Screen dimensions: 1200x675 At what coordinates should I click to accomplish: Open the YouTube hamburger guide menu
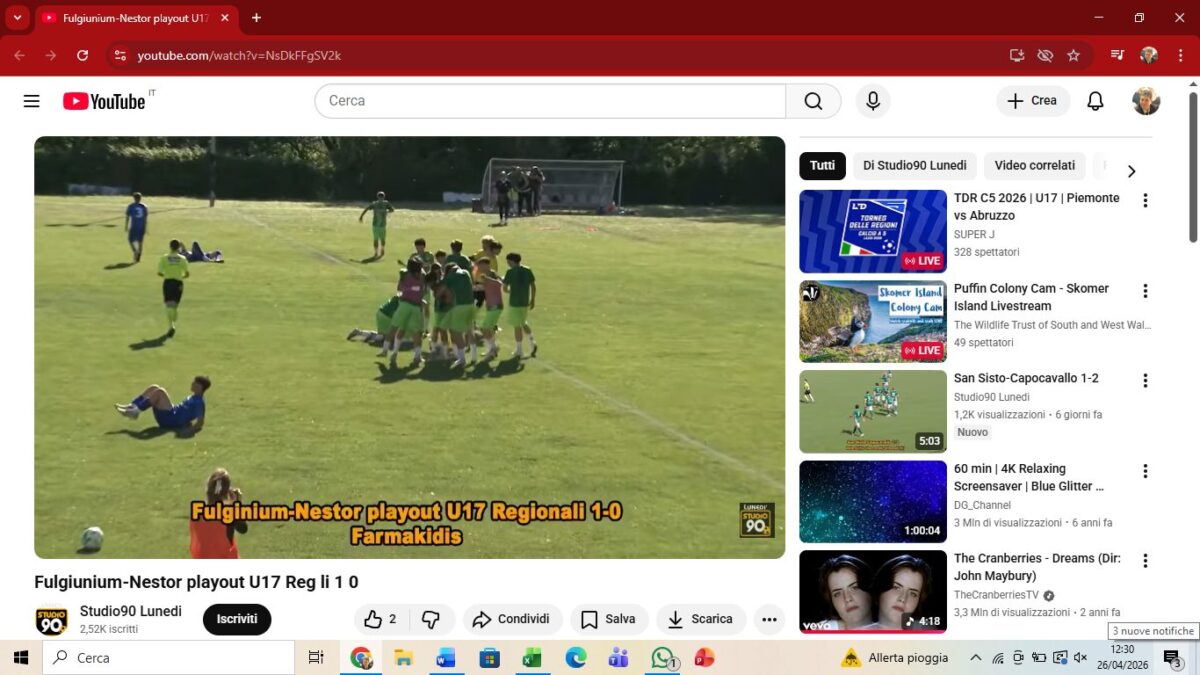pyautogui.click(x=31, y=101)
